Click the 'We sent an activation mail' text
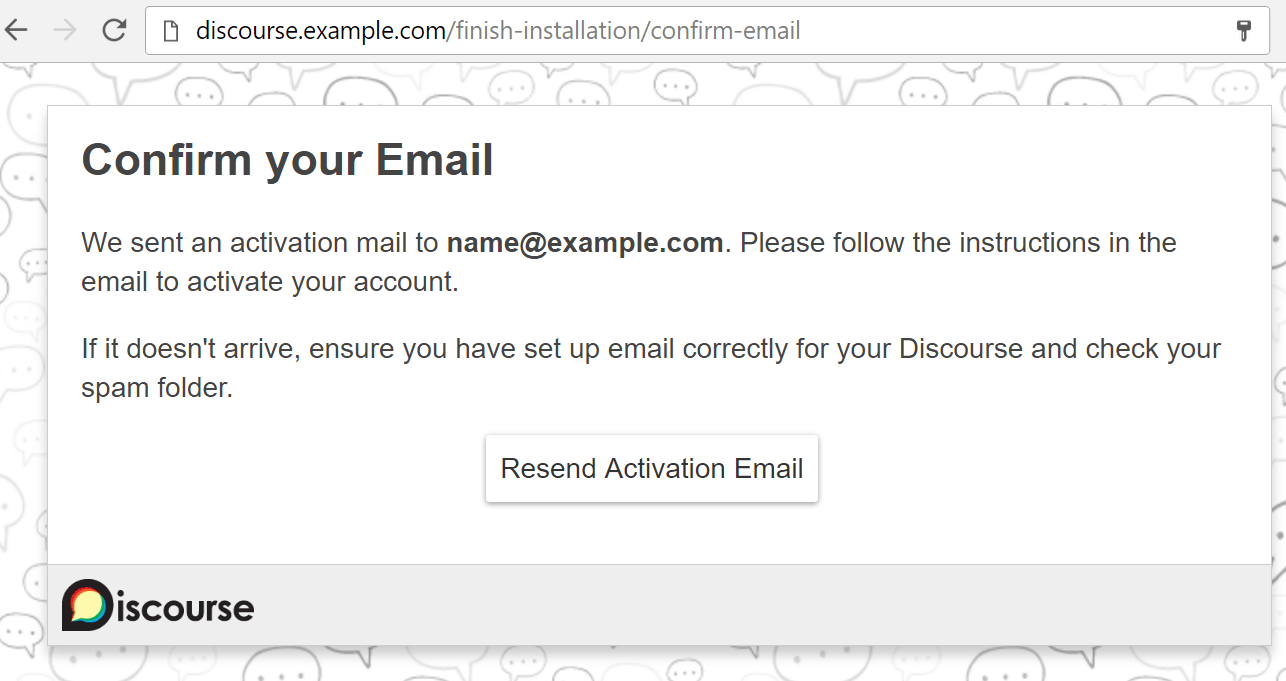 click(259, 243)
